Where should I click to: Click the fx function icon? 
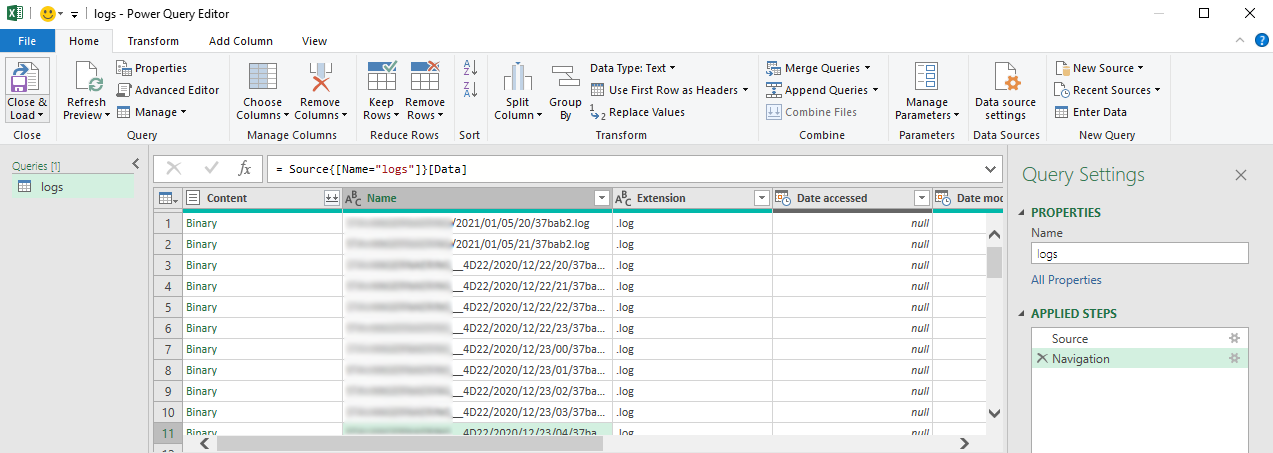[244, 169]
